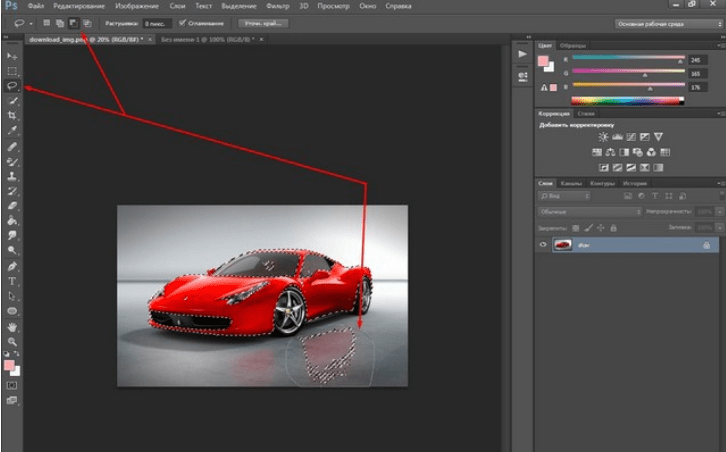Screen dimensions: 726x452
Task: Toggle the Сглаживание anti-alias checkbox
Action: pos(182,23)
